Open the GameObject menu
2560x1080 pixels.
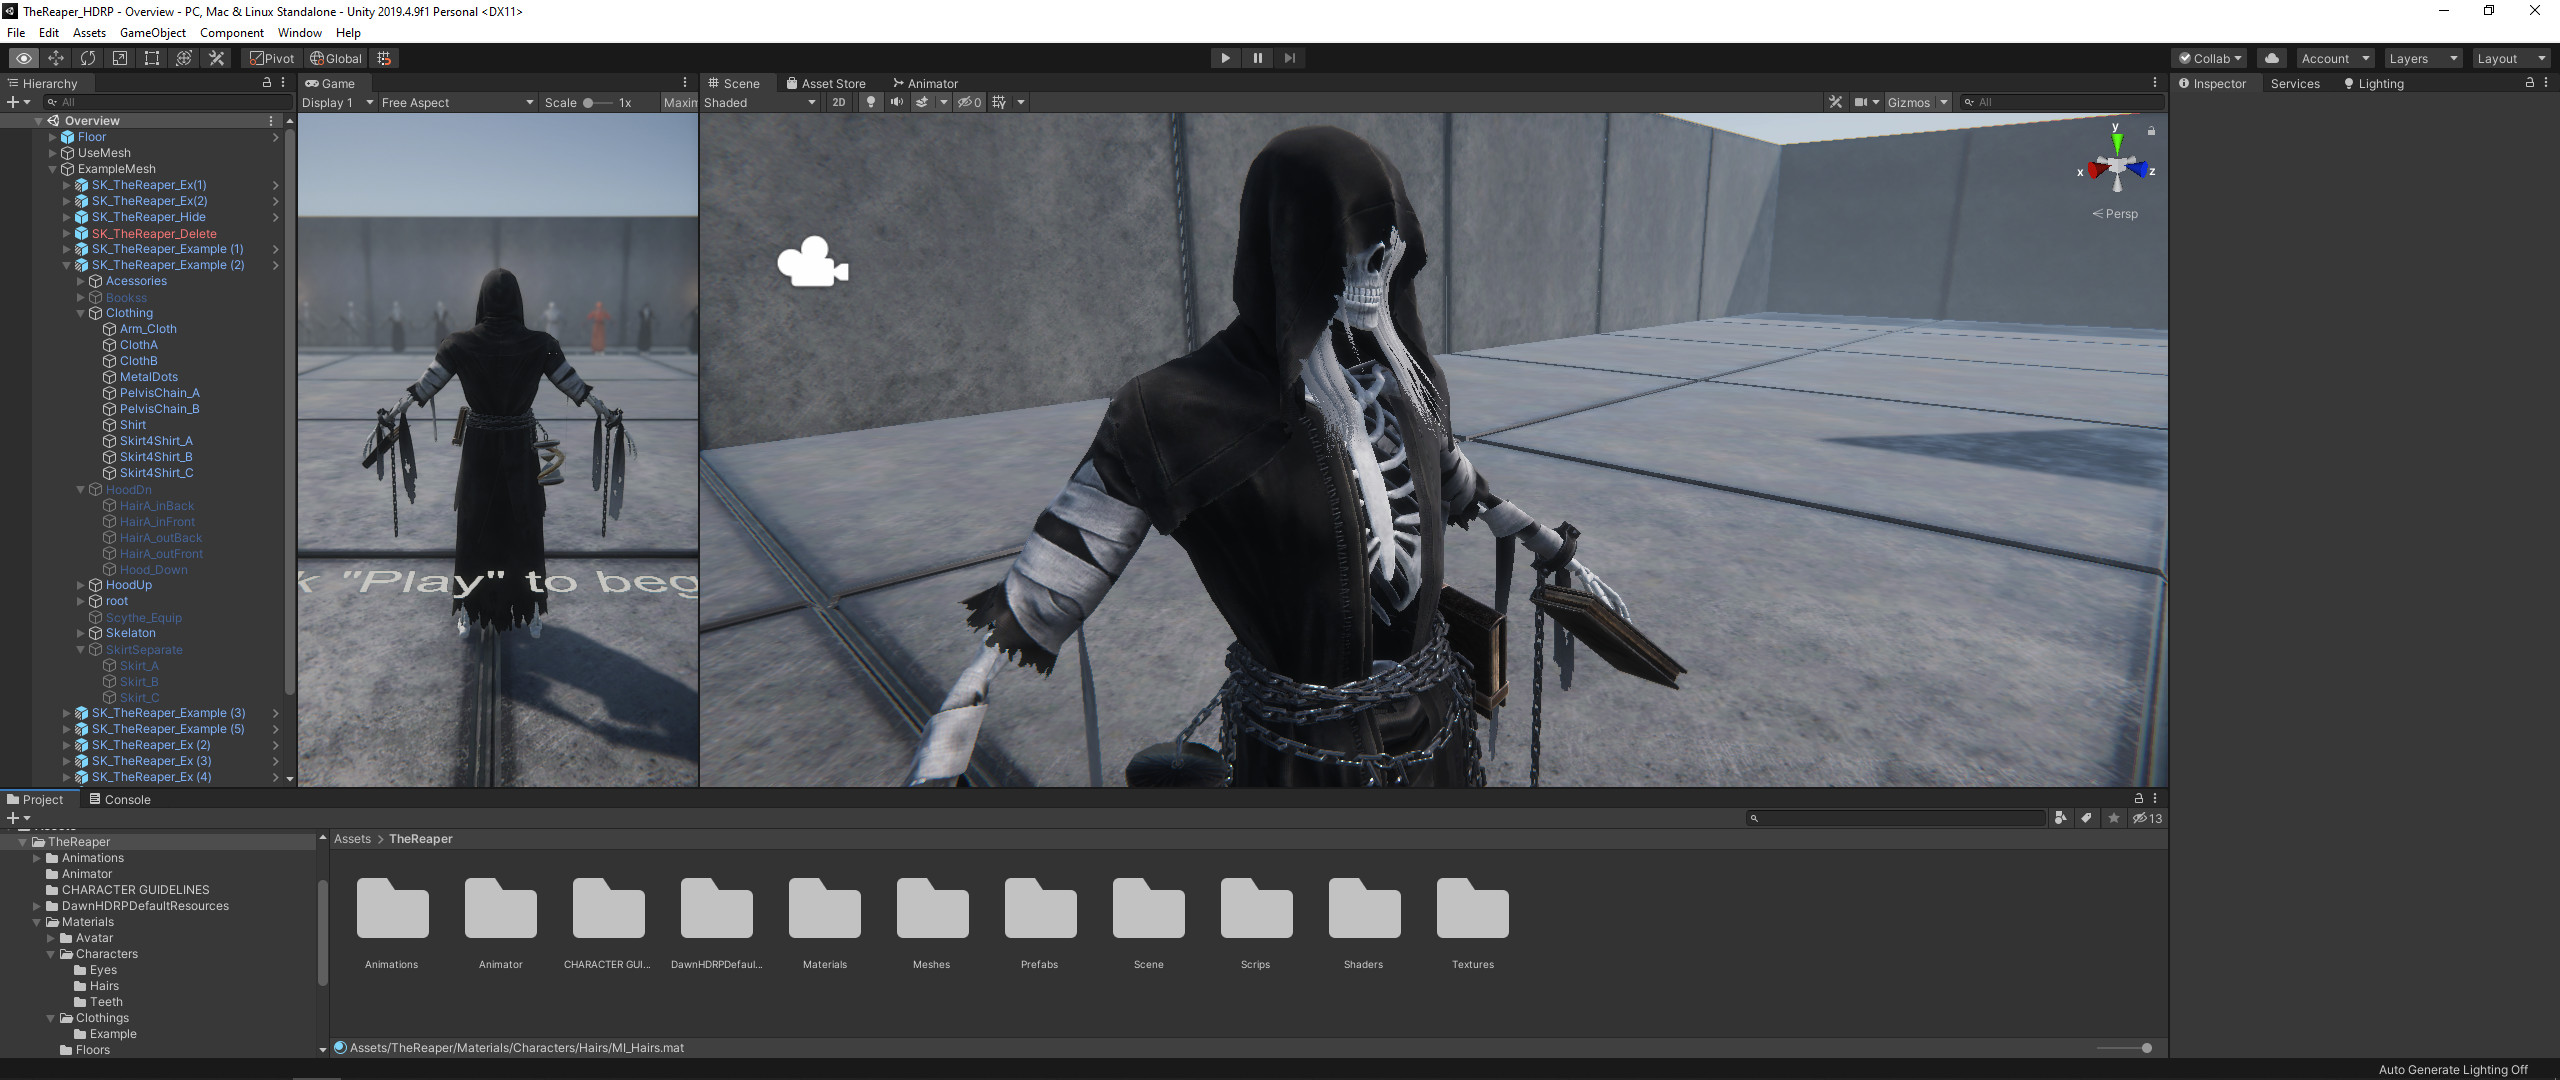pyautogui.click(x=153, y=33)
